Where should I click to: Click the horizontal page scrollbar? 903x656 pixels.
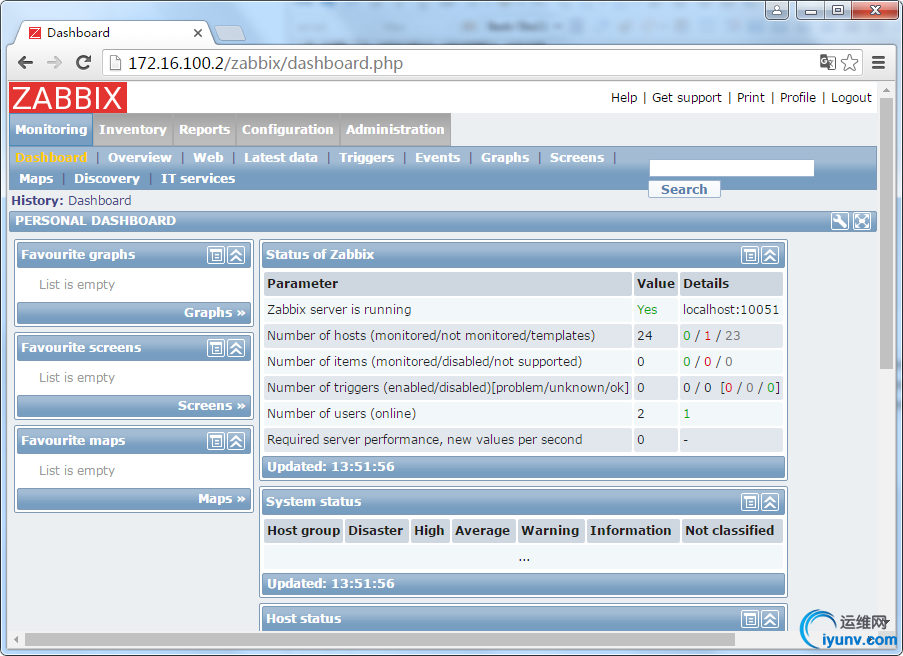[380, 639]
